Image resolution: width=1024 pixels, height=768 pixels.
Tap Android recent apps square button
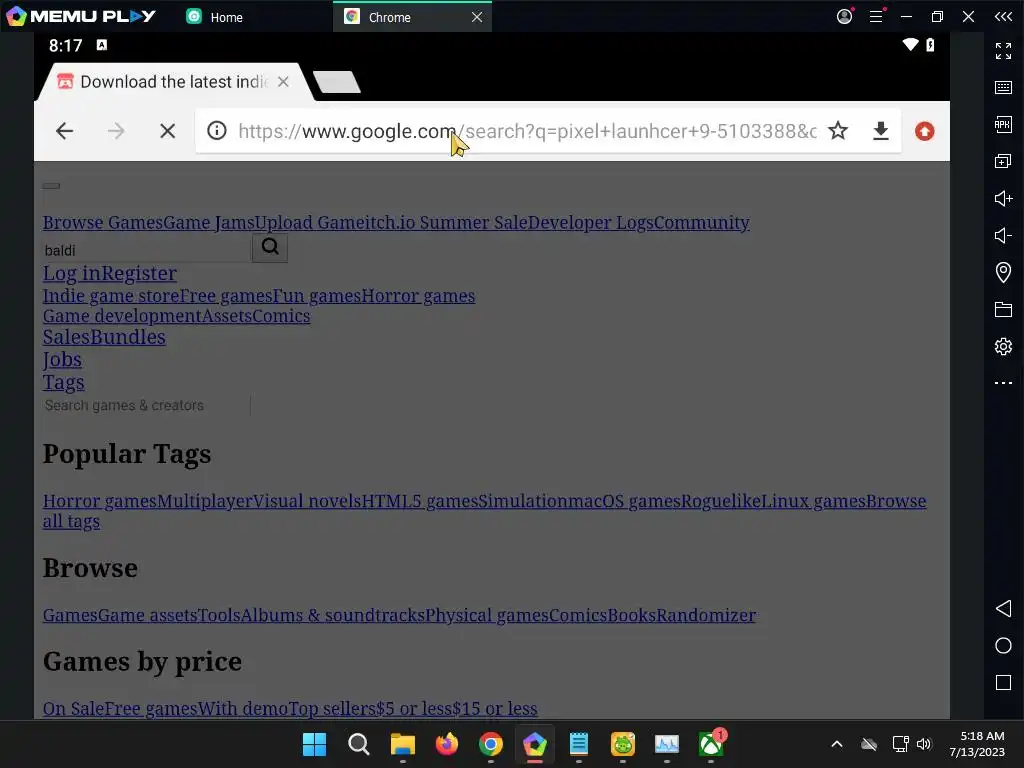pyautogui.click(x=1003, y=682)
